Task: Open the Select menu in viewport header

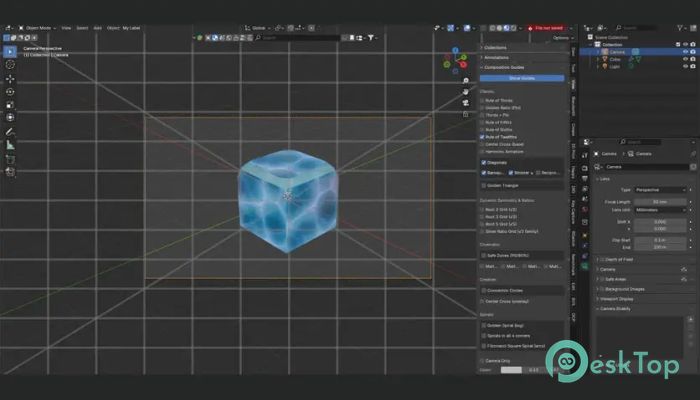Action: [x=82, y=28]
